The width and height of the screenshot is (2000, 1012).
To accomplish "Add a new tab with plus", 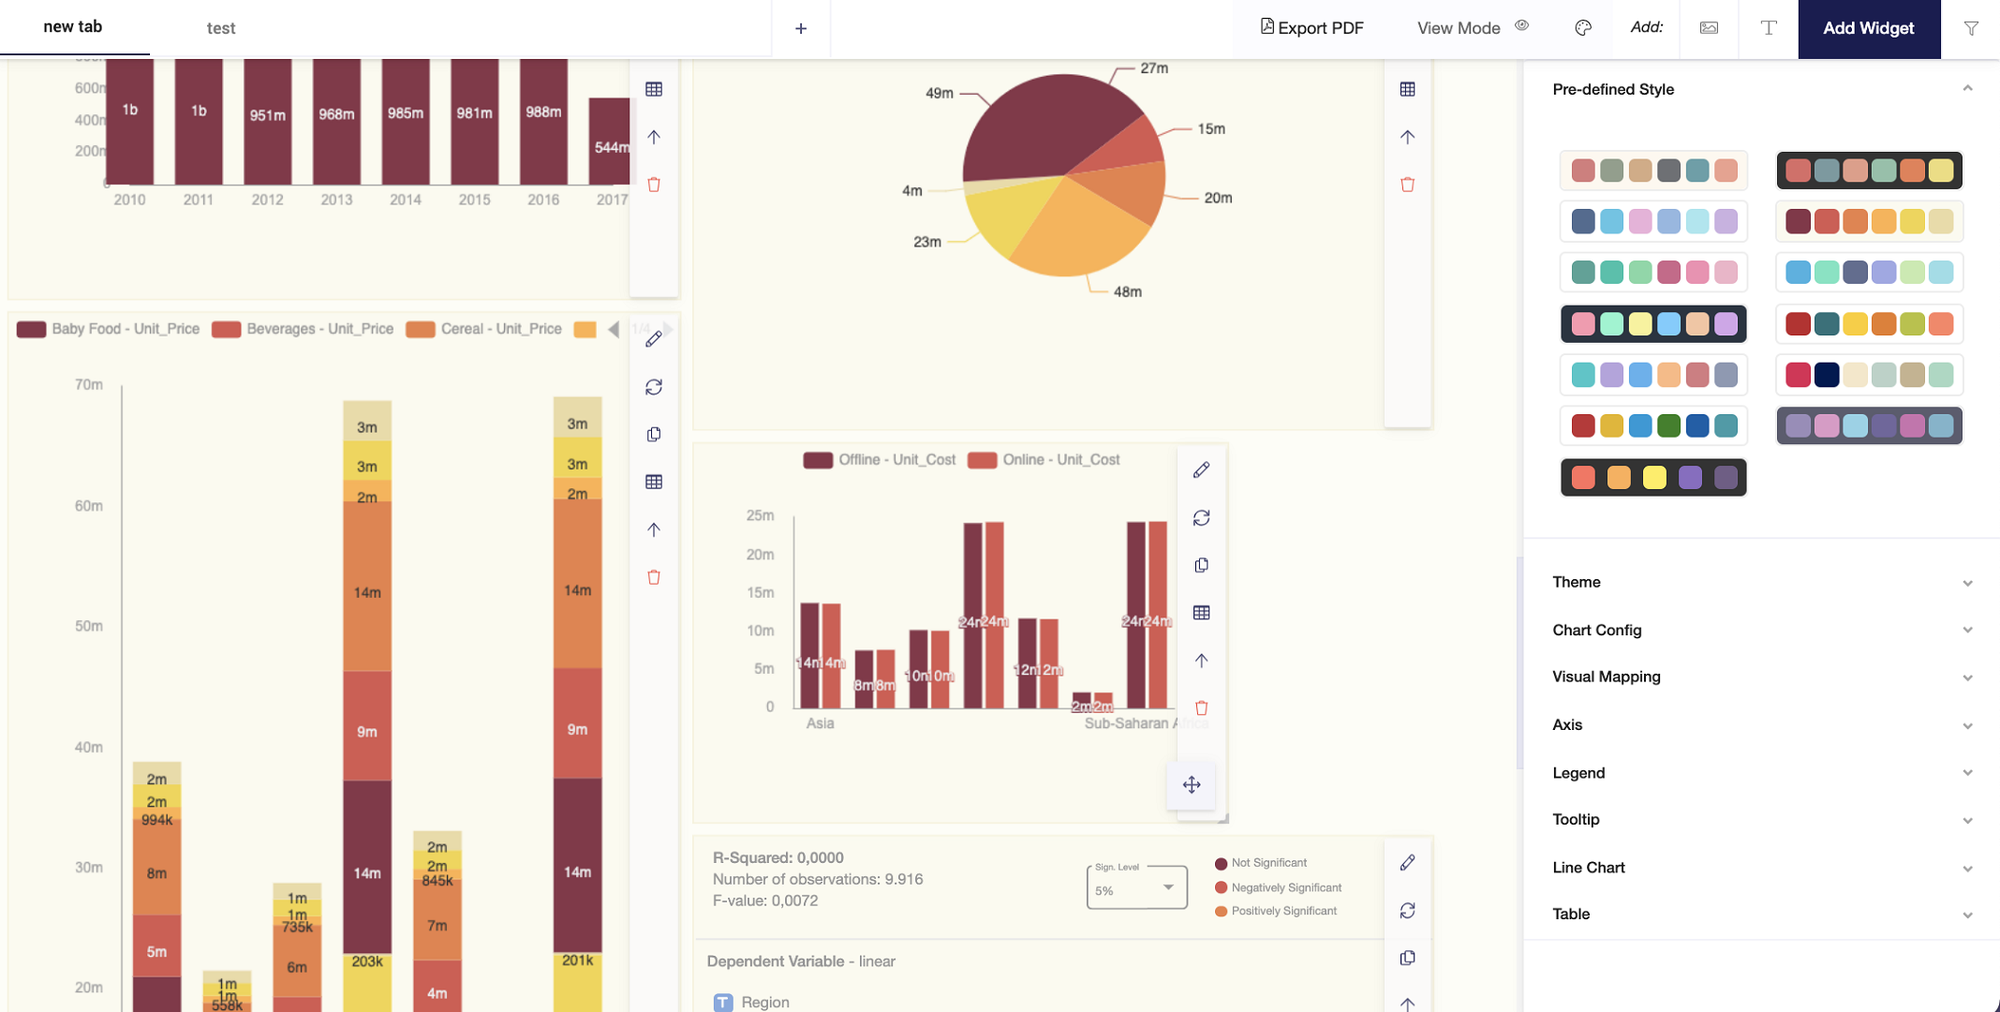I will 801,28.
